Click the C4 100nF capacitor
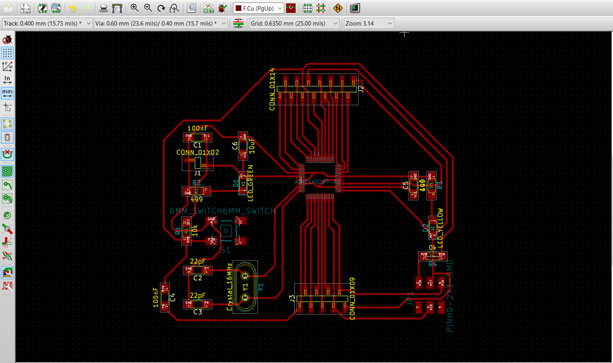This screenshot has height=363, width=613. coord(165,297)
